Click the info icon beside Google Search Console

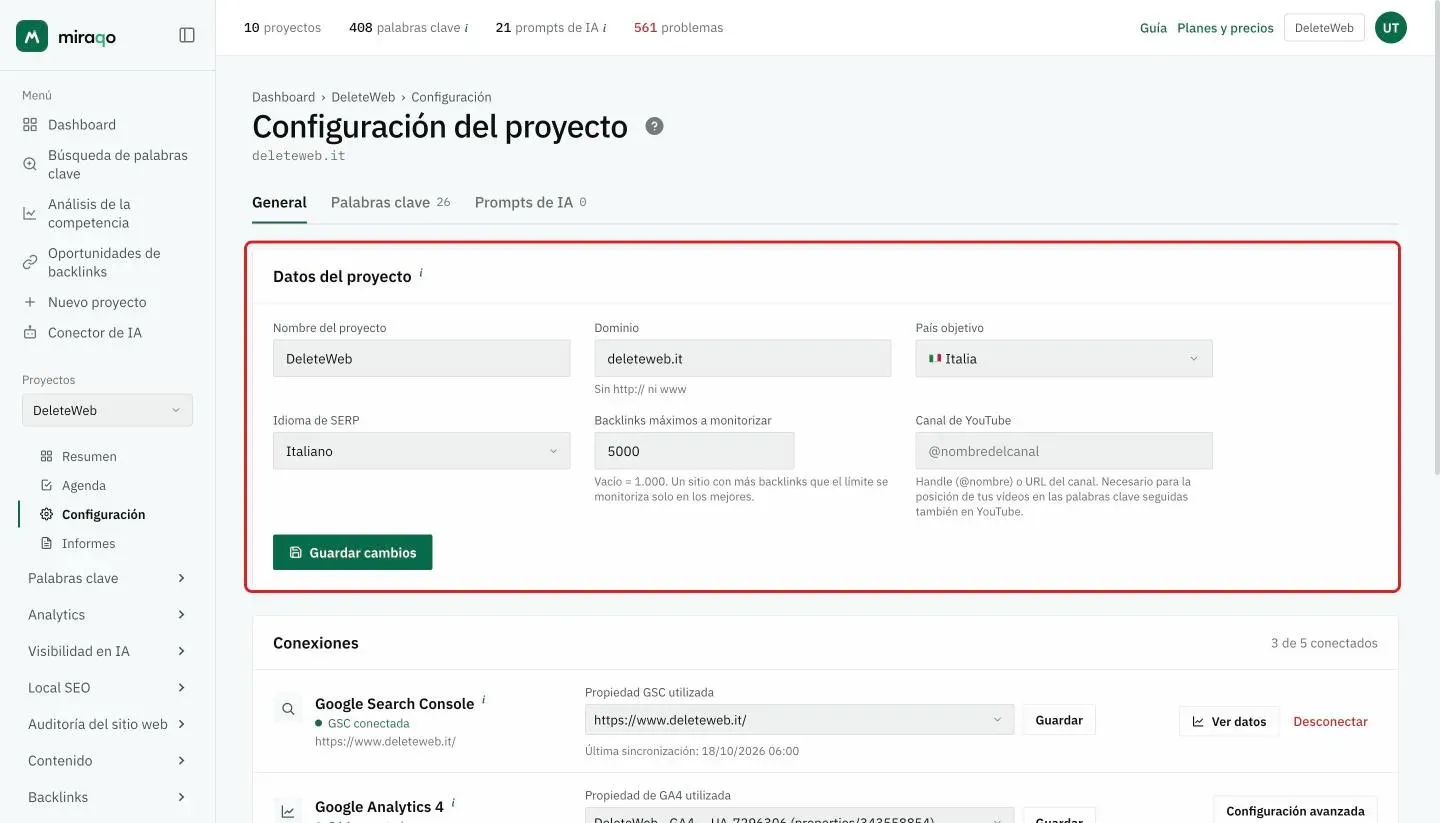tap(484, 700)
